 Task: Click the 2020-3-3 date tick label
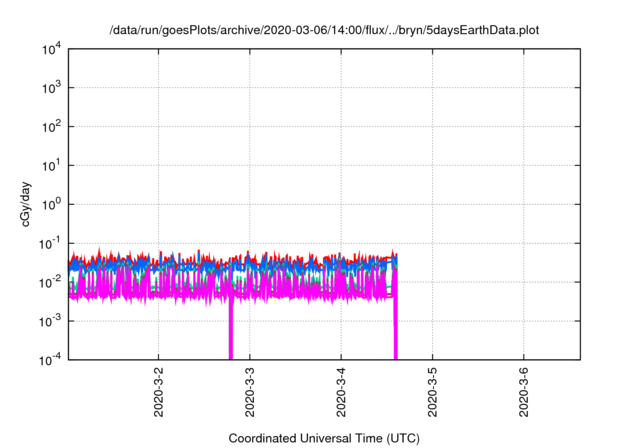[250, 392]
